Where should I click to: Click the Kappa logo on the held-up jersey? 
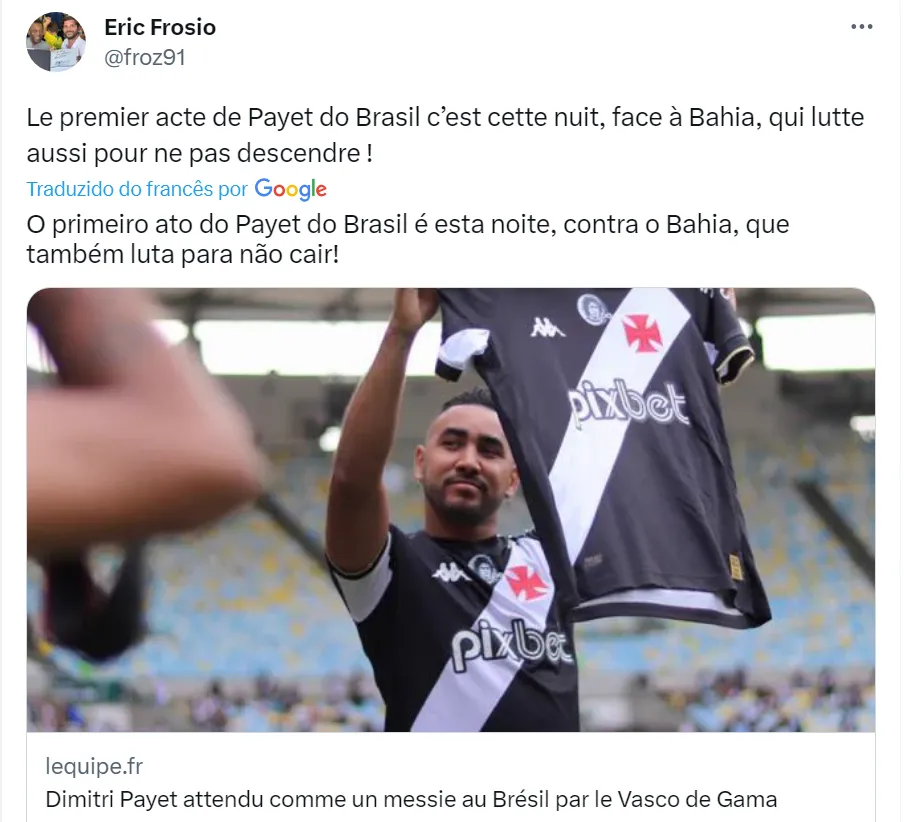pyautogui.click(x=547, y=327)
